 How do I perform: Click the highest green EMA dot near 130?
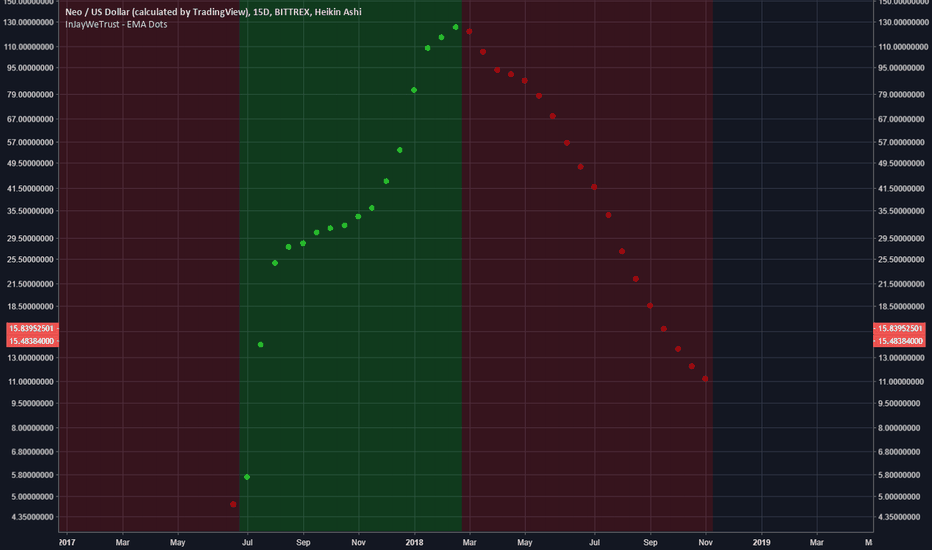coord(455,27)
